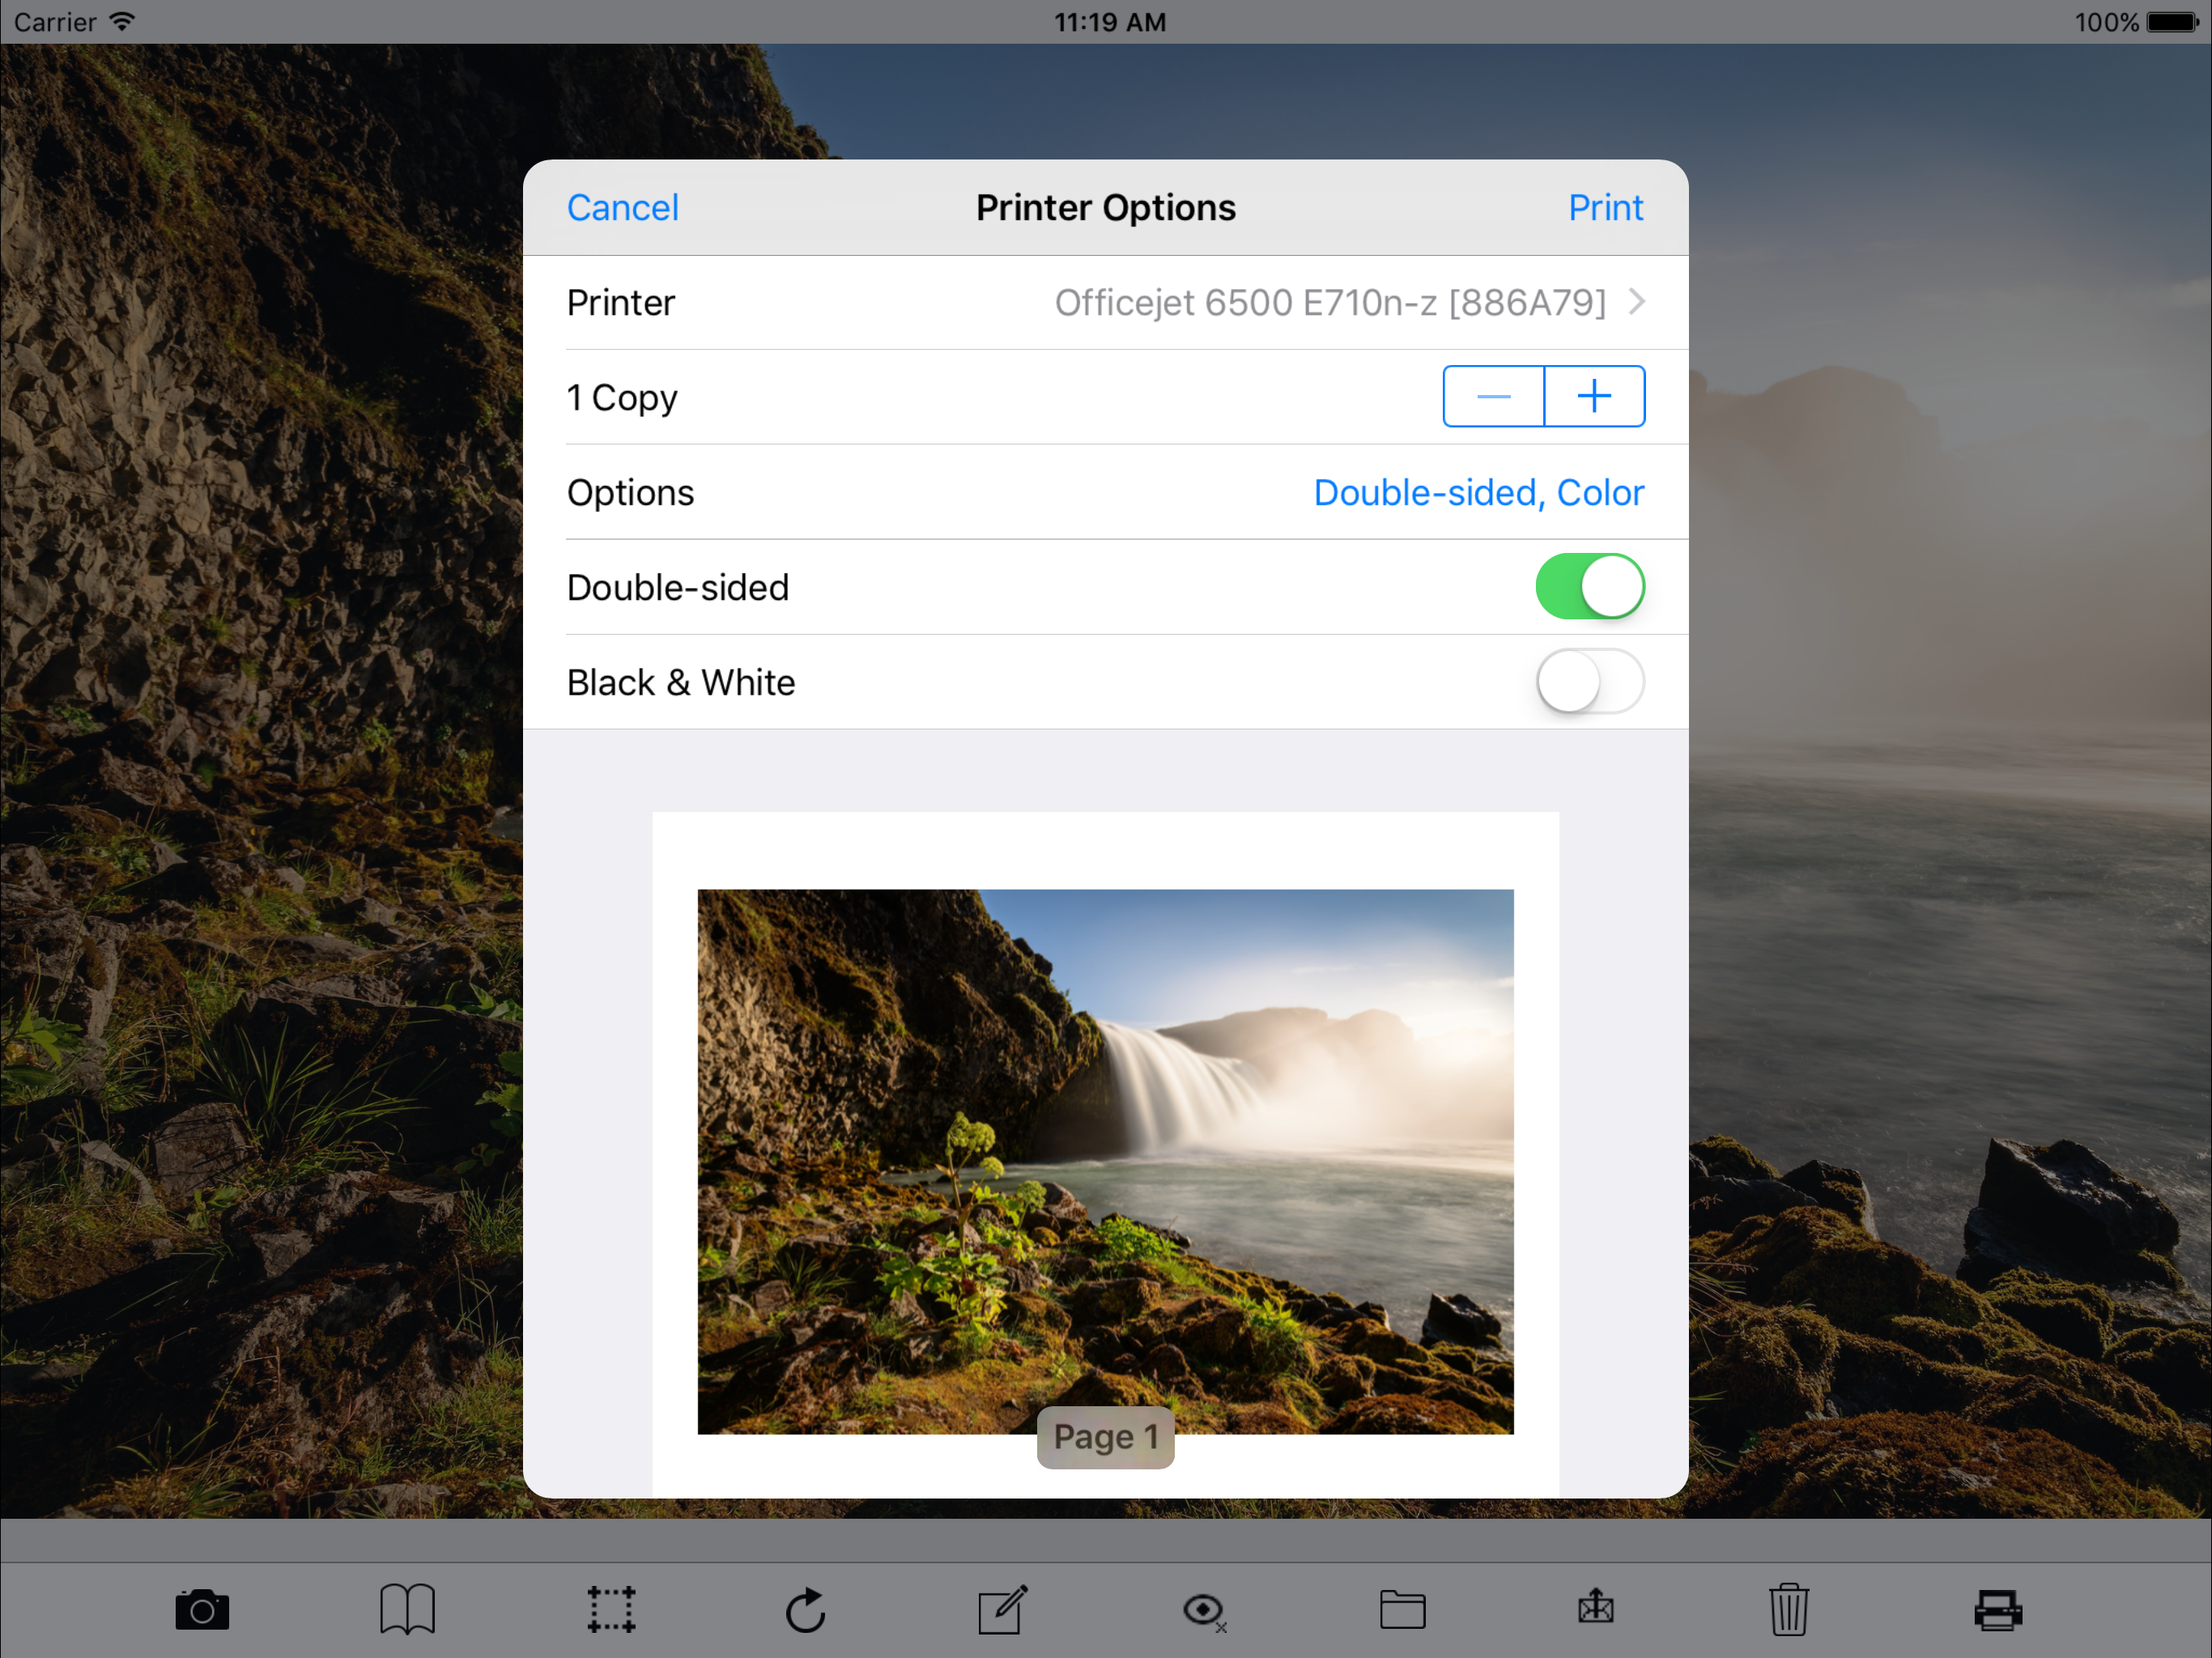Image resolution: width=2212 pixels, height=1658 pixels.
Task: Tap the Print button
Action: coord(1605,208)
